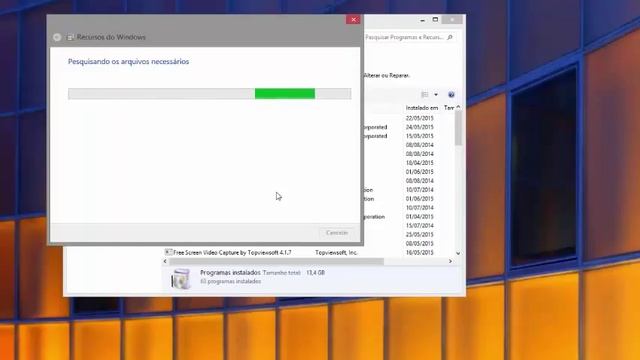The image size is (640, 360).
Task: Open the blue help icon
Action: point(451,95)
